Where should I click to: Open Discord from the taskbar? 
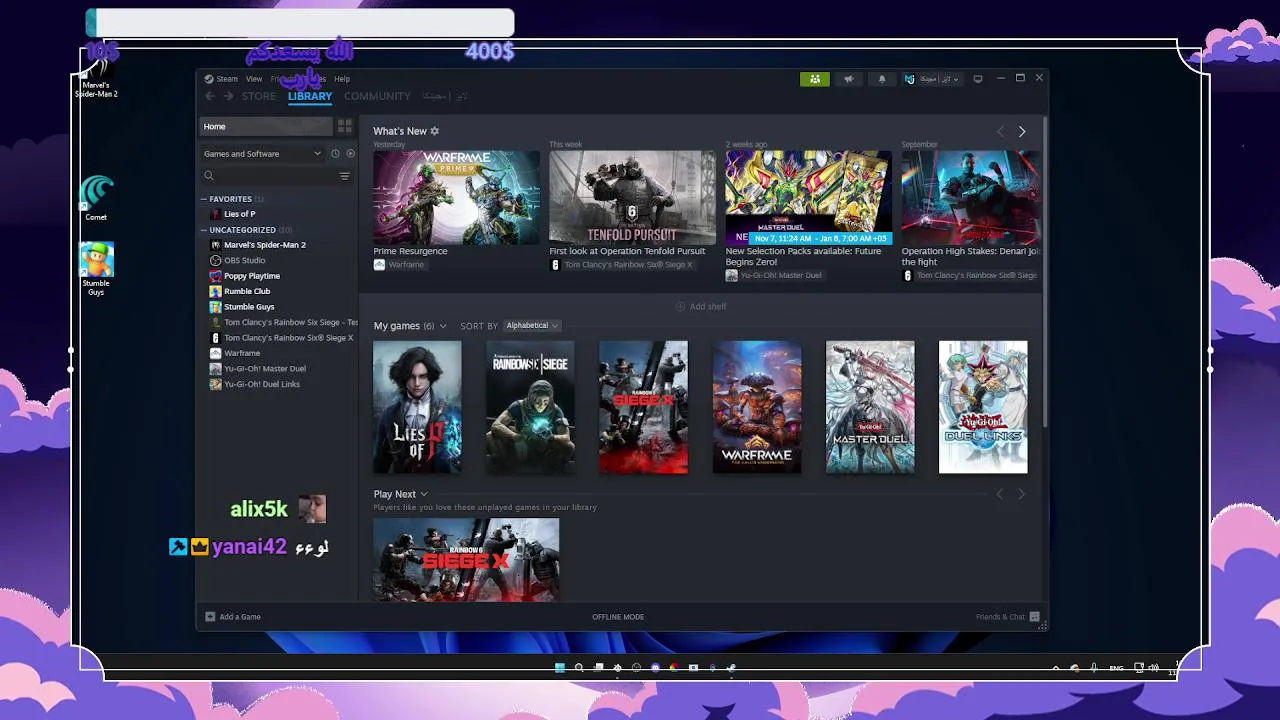click(x=655, y=667)
